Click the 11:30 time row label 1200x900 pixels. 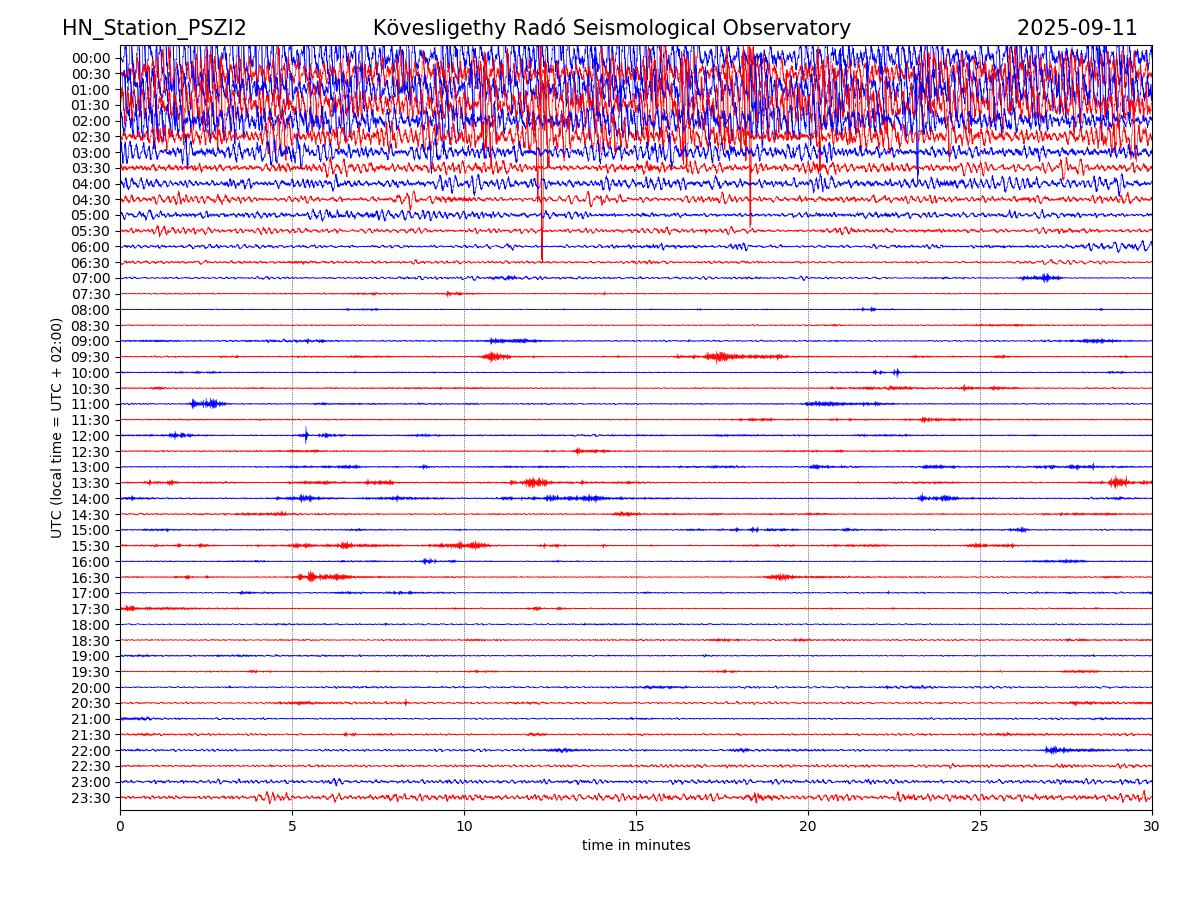(x=91, y=420)
